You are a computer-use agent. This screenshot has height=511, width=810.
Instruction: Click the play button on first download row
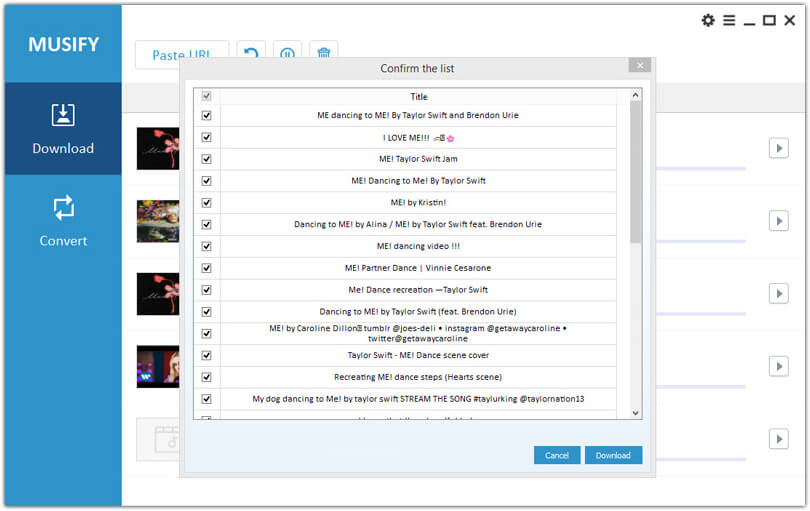click(x=778, y=148)
